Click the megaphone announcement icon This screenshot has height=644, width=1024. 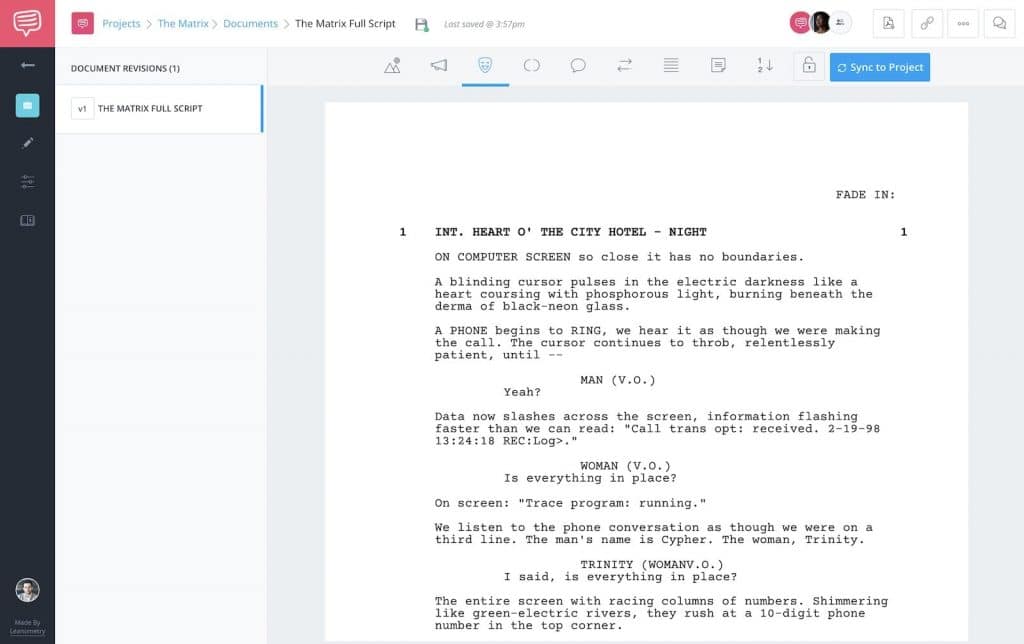438,66
